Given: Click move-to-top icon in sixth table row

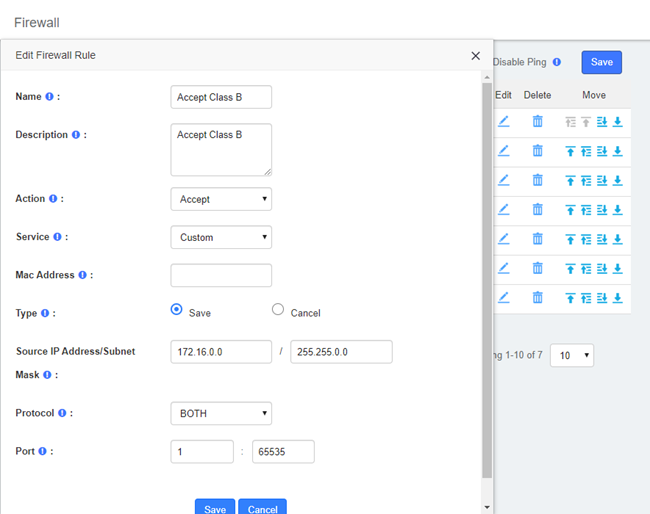Looking at the screenshot, I should pos(570,269).
